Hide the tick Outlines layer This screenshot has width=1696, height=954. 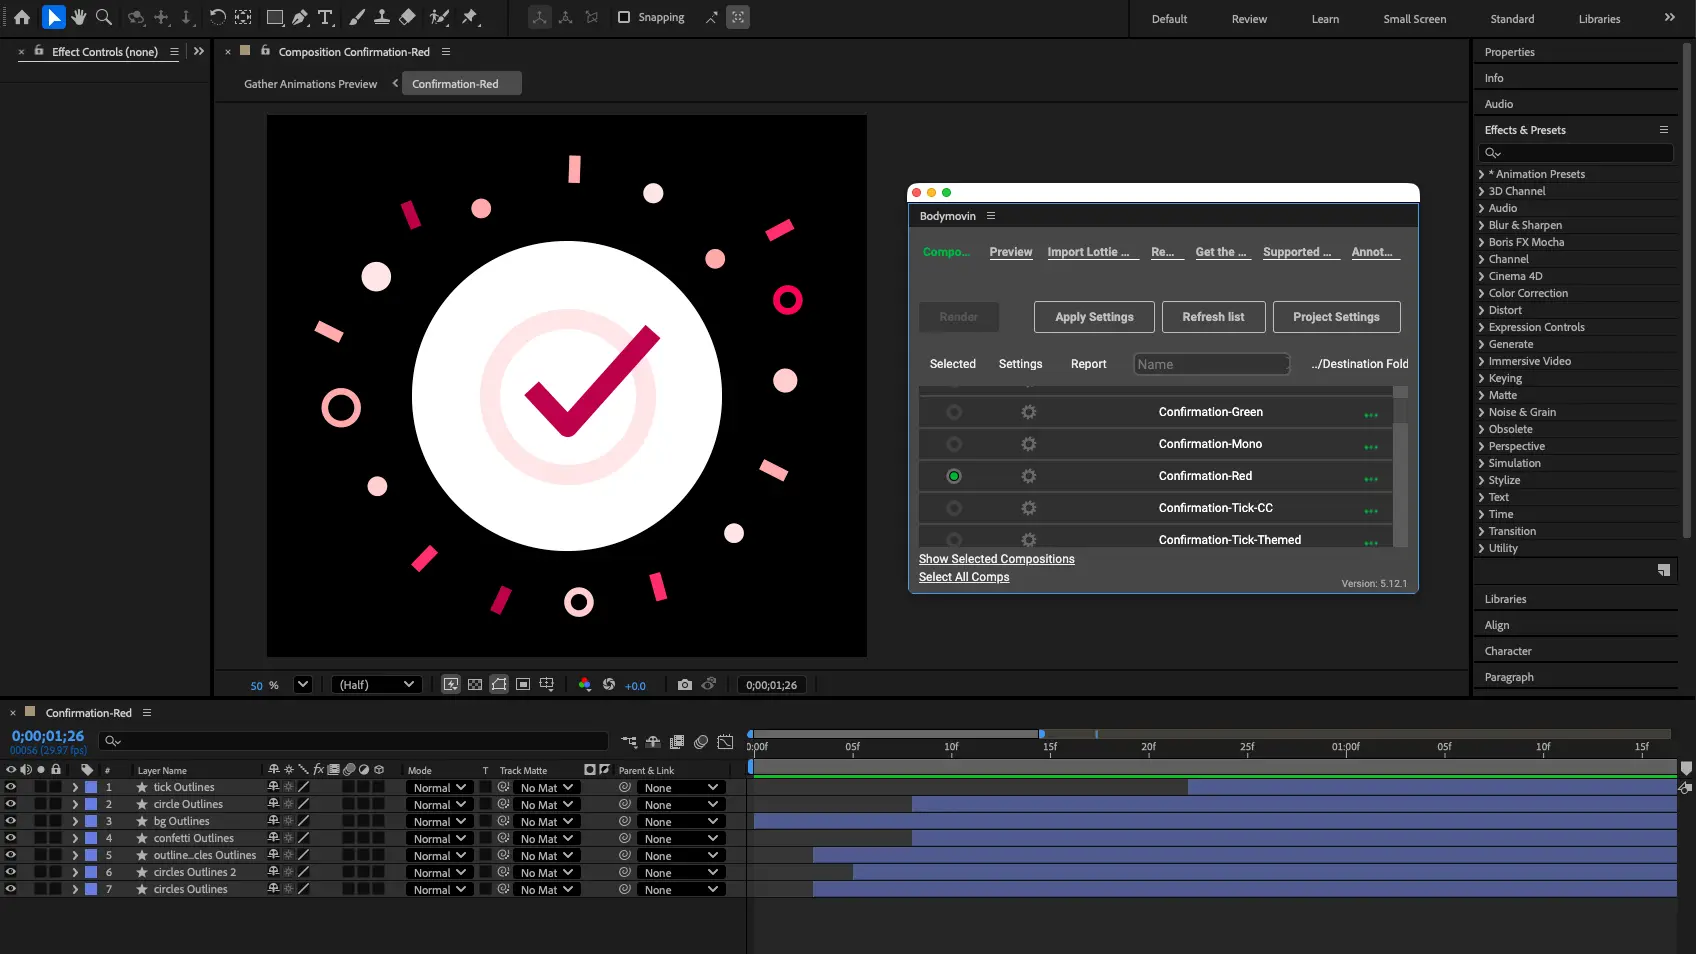(x=10, y=787)
